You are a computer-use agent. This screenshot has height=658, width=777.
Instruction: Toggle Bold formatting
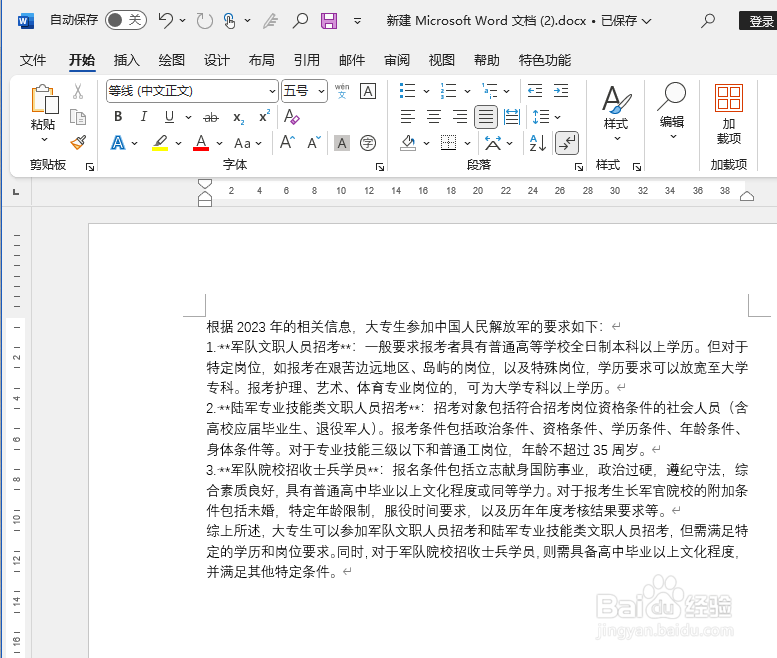118,116
